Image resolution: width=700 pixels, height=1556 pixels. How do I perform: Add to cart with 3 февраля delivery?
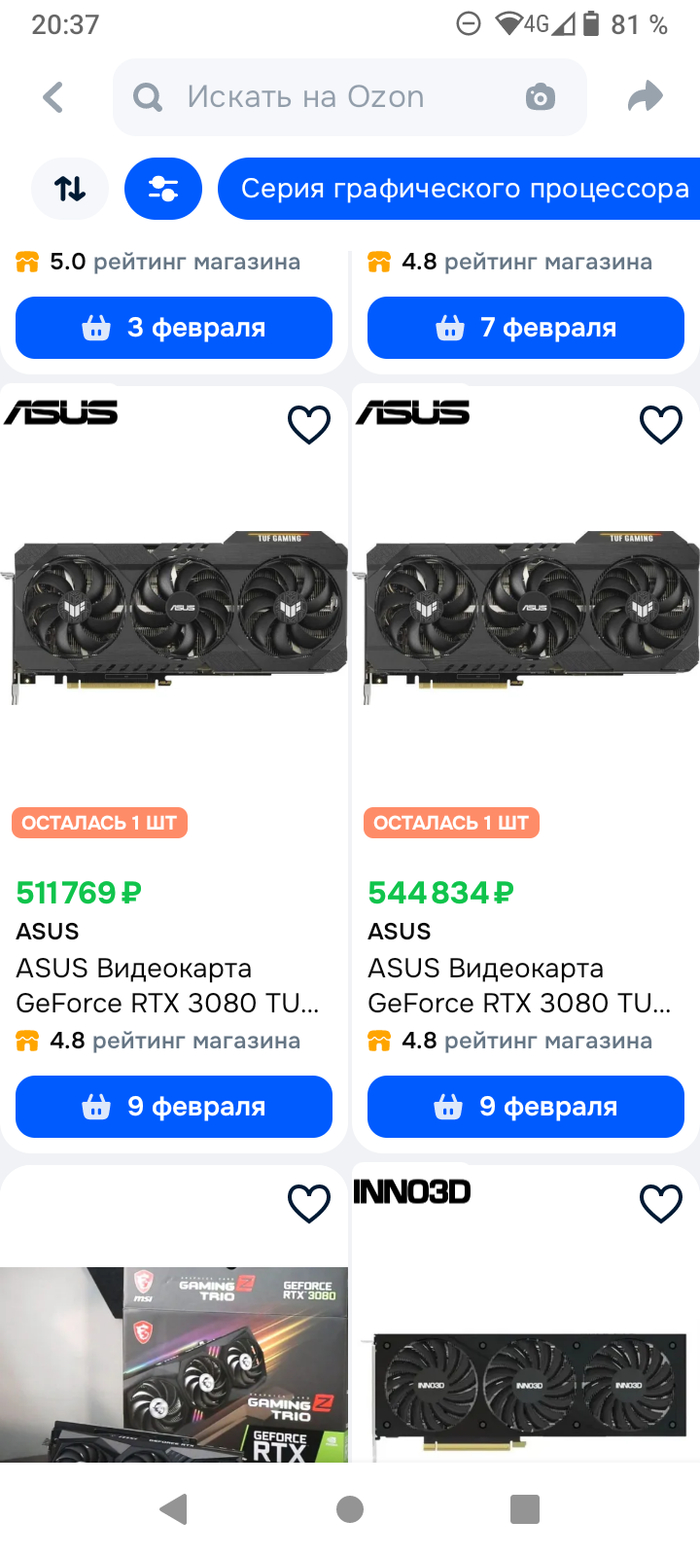point(174,327)
